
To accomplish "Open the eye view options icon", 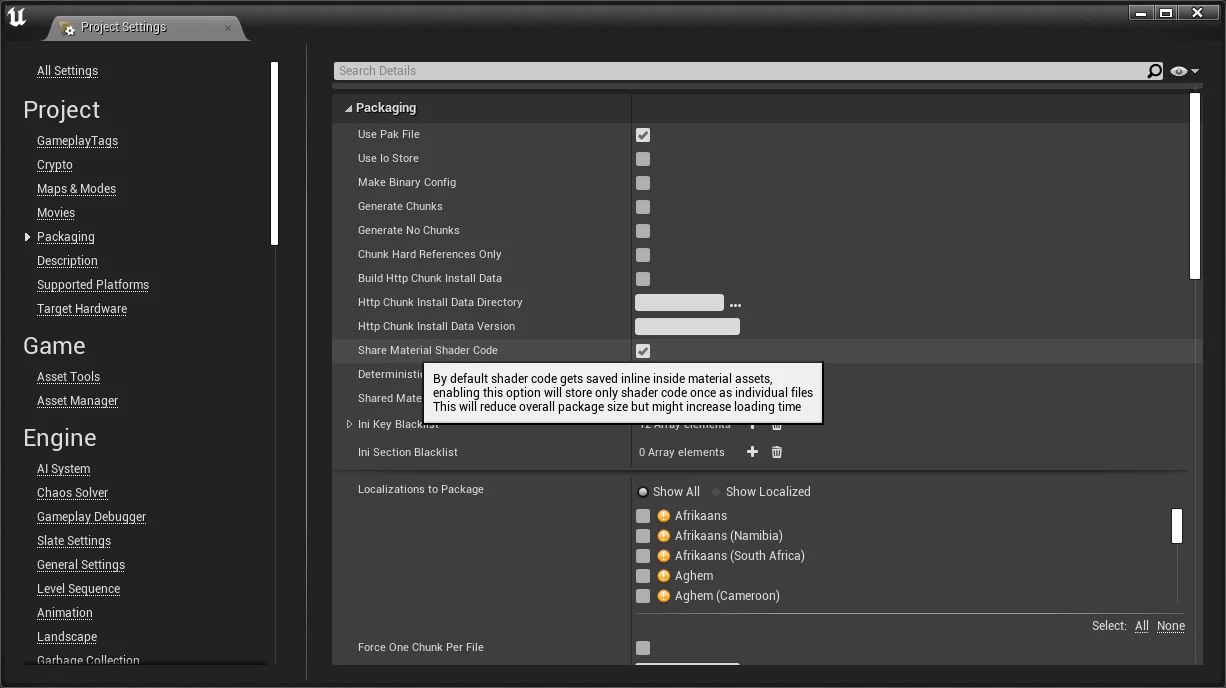I will tap(1179, 71).
